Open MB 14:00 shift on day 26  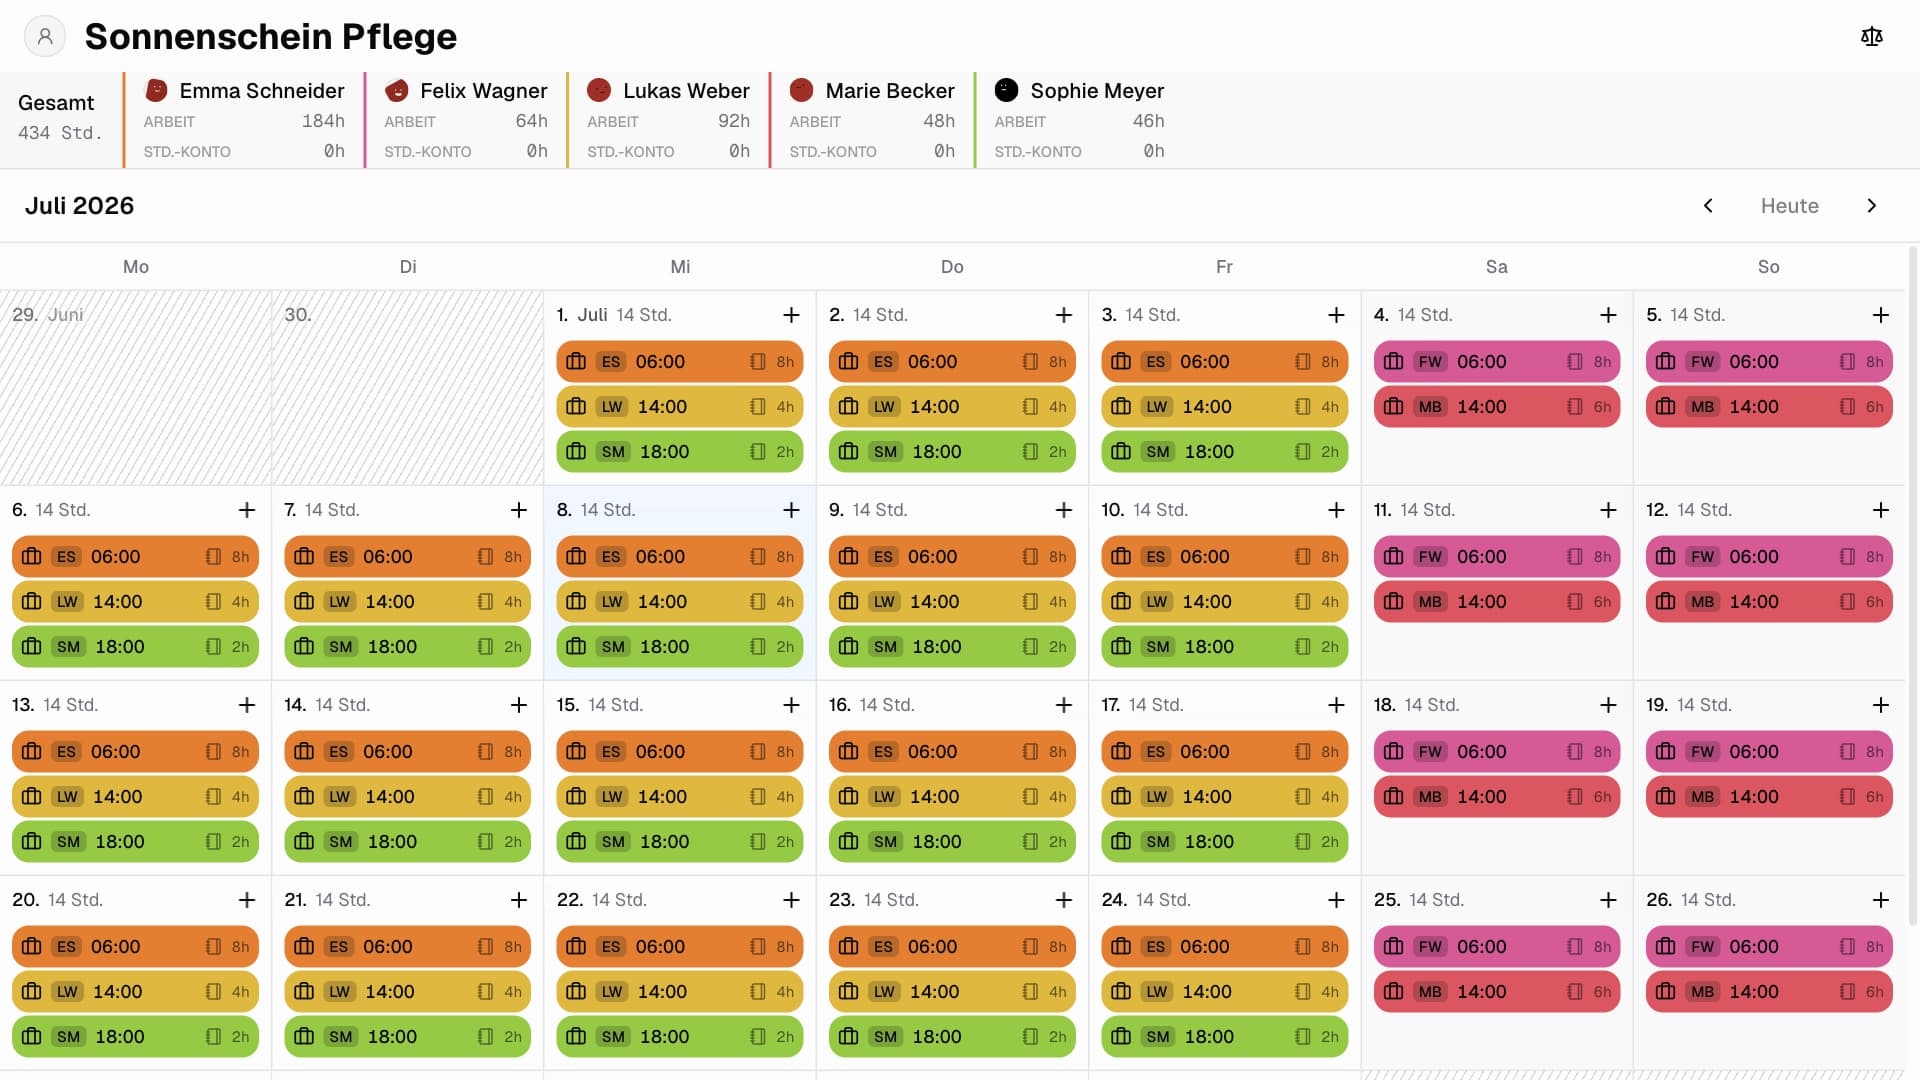(1769, 991)
